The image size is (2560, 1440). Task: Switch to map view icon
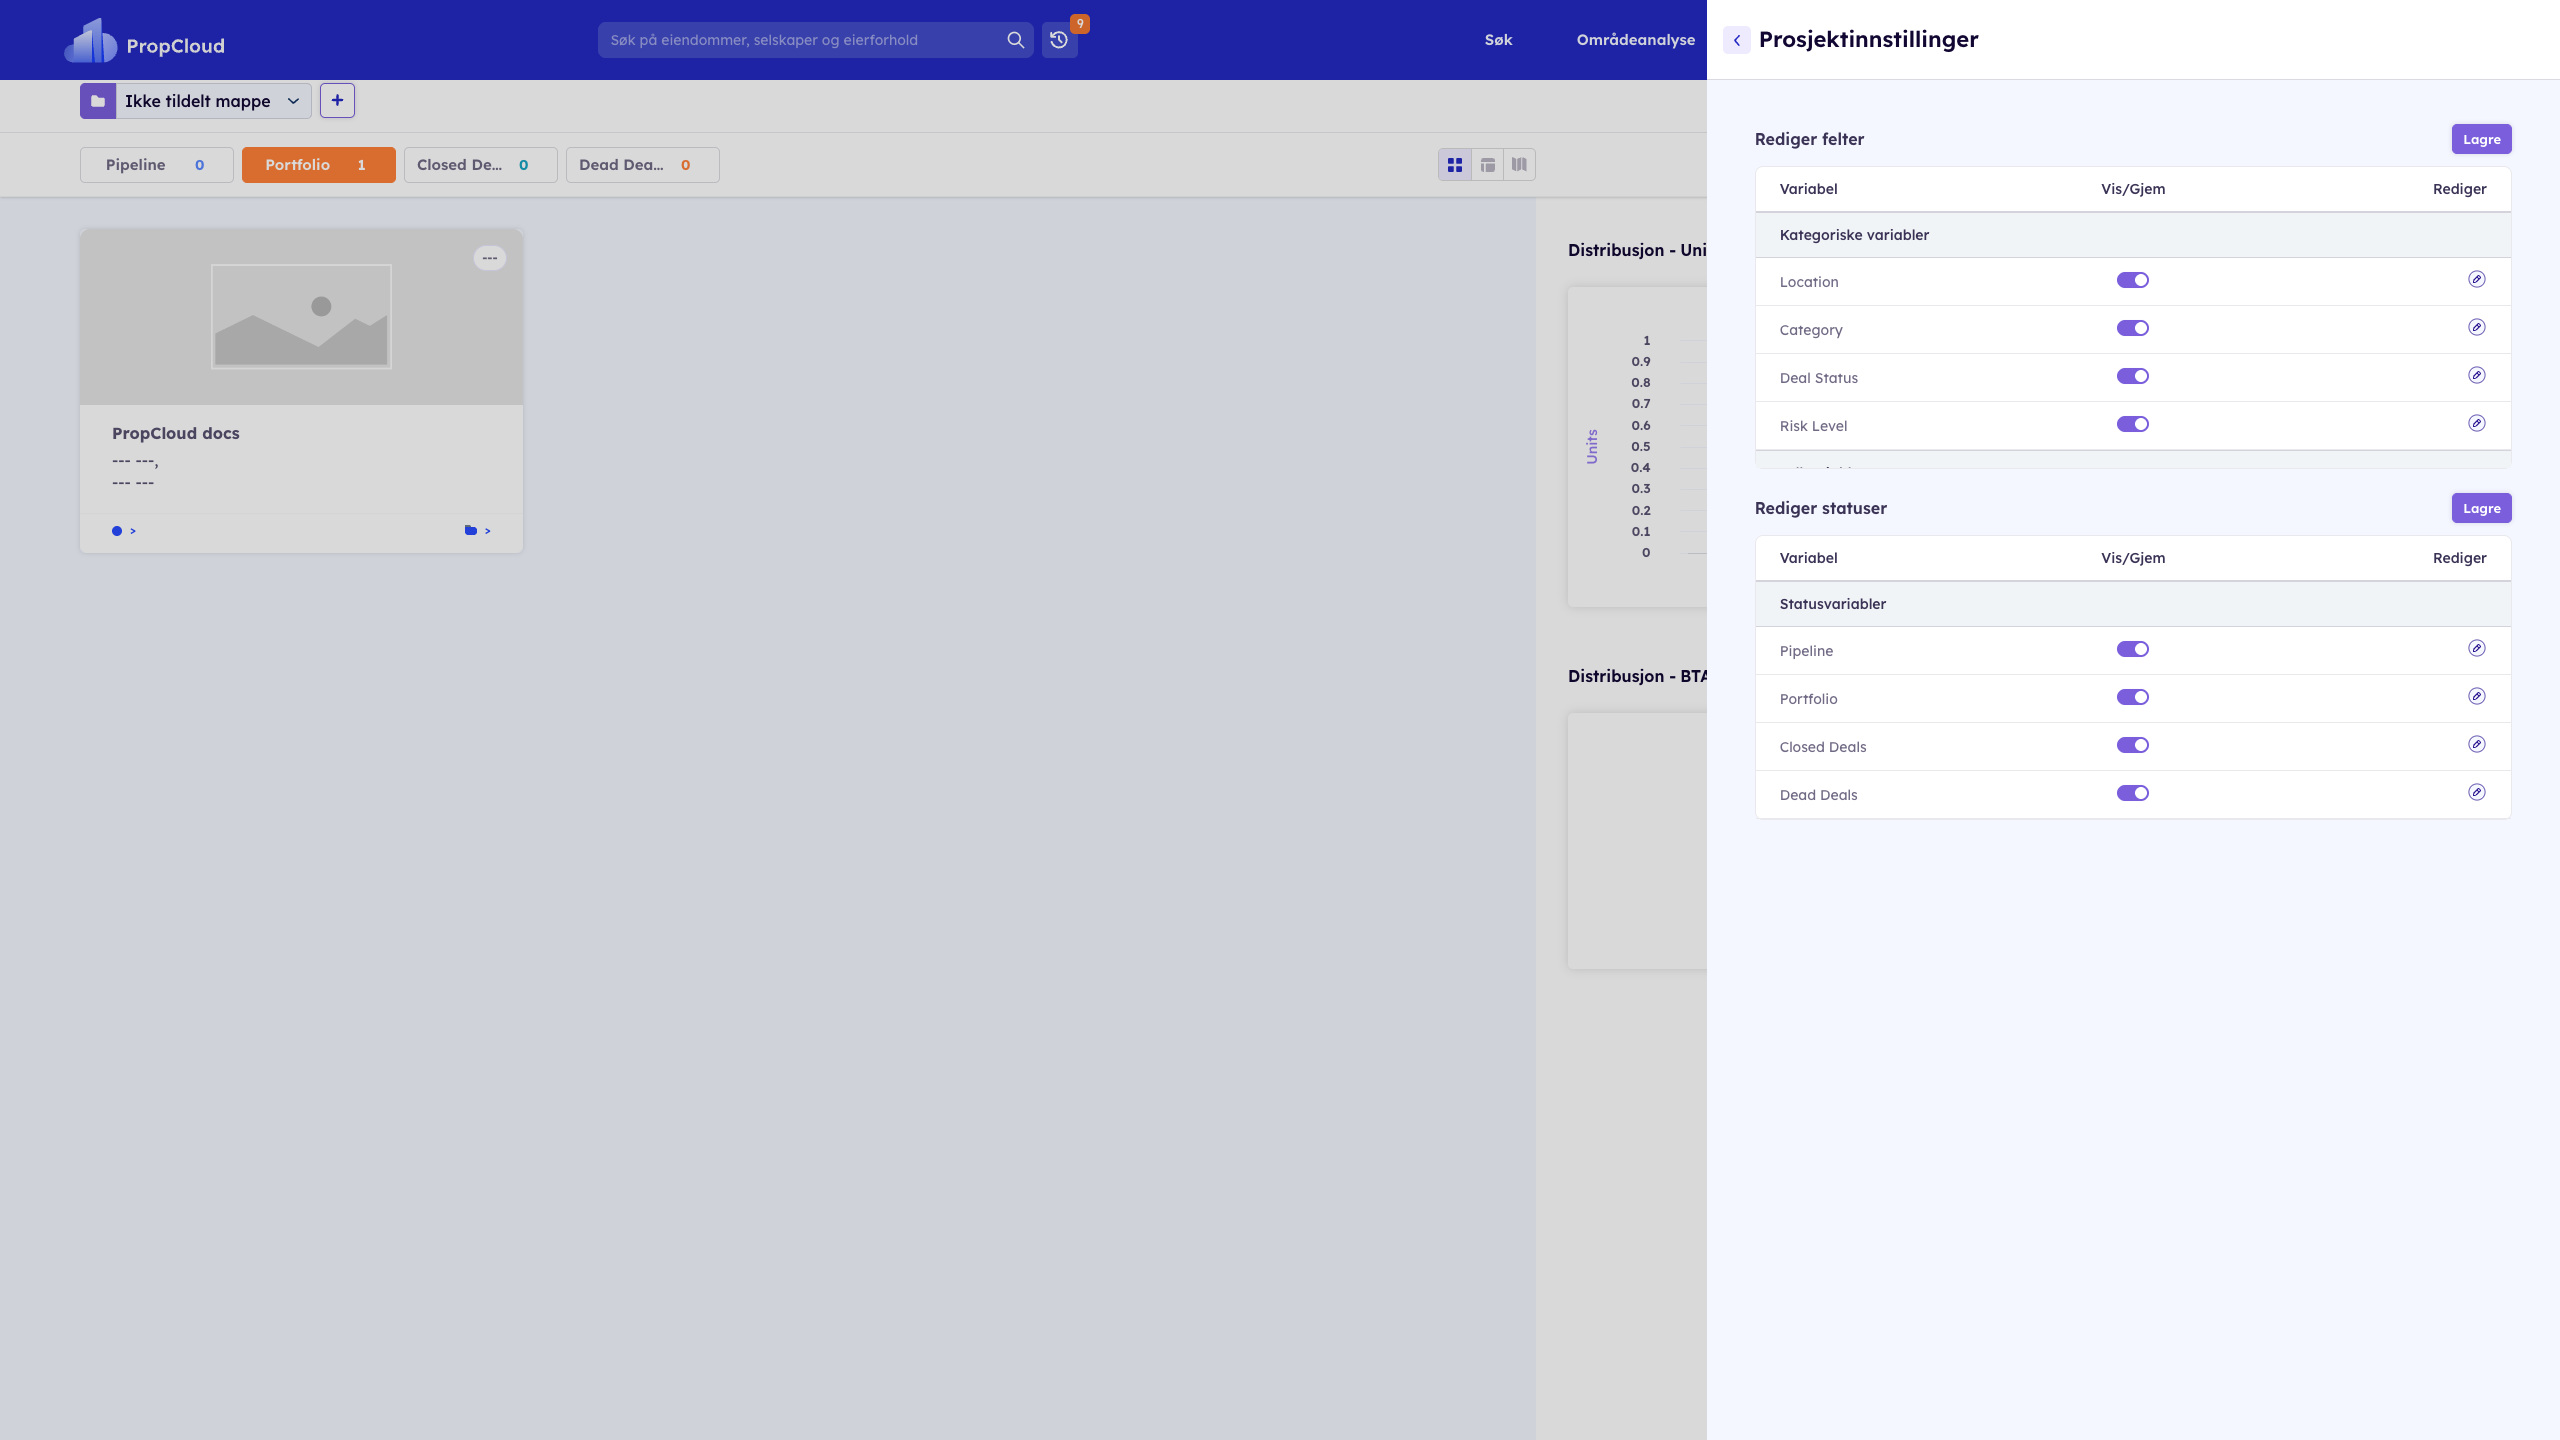pyautogui.click(x=1519, y=165)
